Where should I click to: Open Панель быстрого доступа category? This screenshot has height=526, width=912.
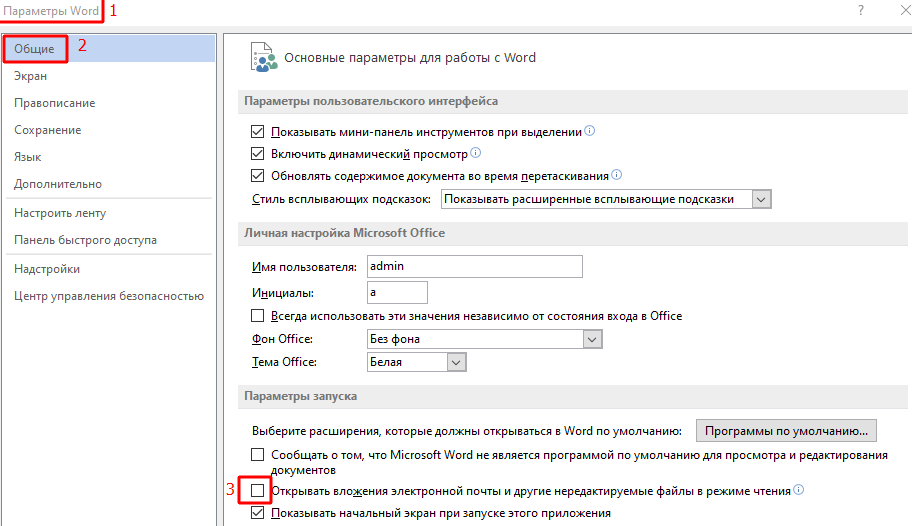click(x=109, y=239)
